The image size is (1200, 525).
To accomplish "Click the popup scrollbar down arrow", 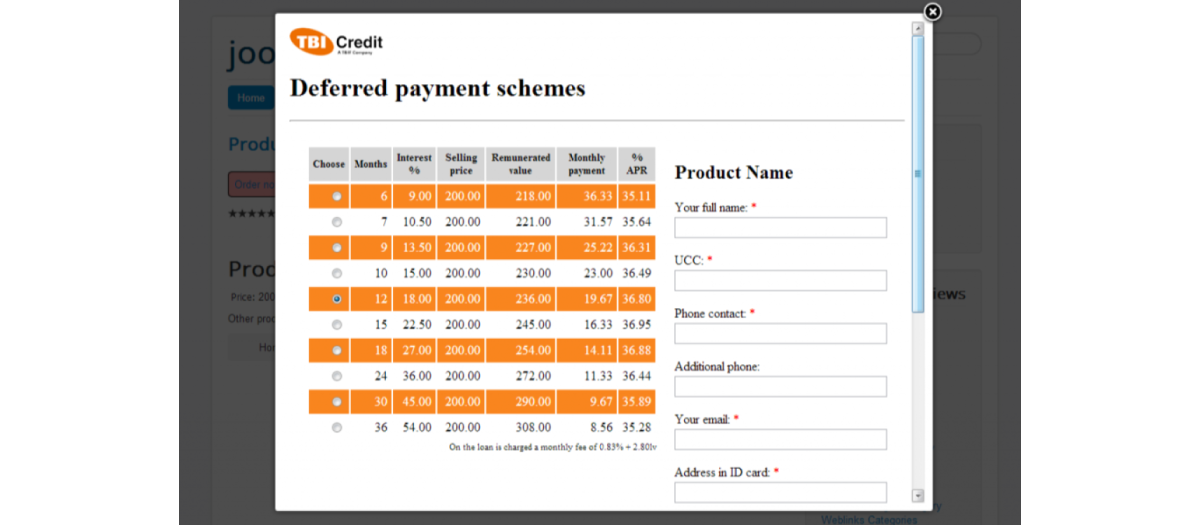I will pos(918,495).
